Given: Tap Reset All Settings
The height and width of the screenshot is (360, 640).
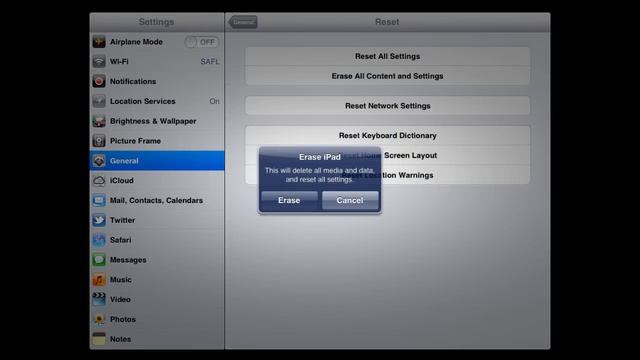Looking at the screenshot, I should click(x=387, y=56).
